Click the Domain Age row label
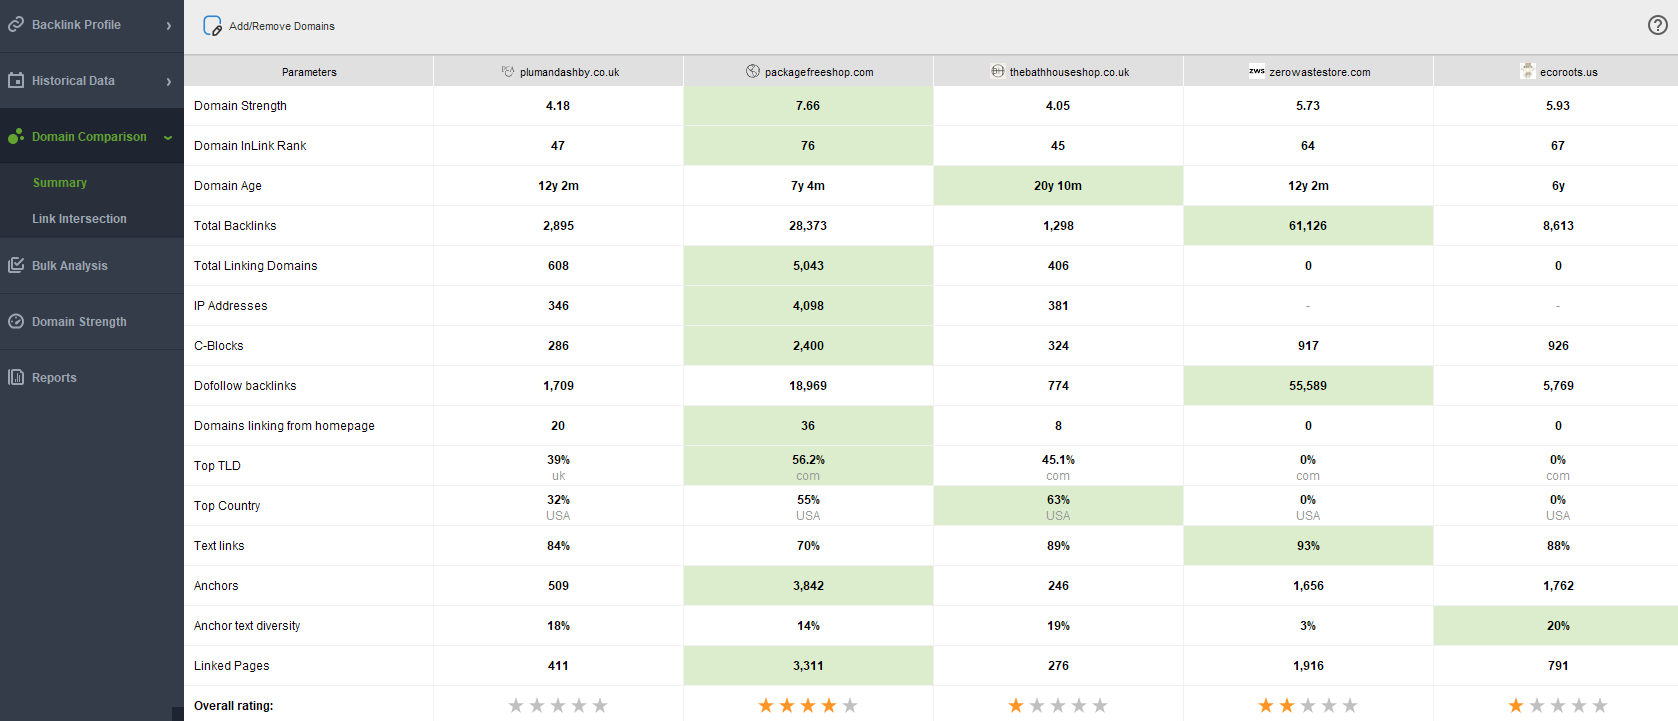Viewport: 1678px width, 721px height. point(228,186)
